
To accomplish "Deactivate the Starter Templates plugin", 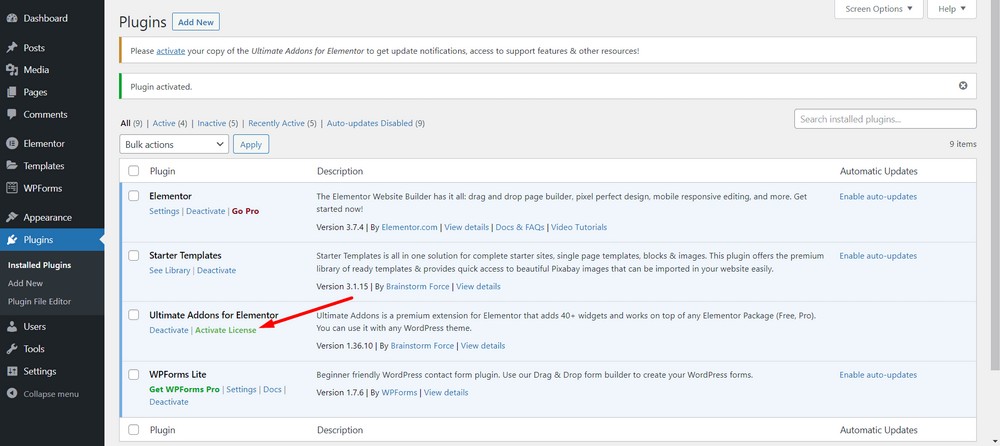I will point(216,271).
